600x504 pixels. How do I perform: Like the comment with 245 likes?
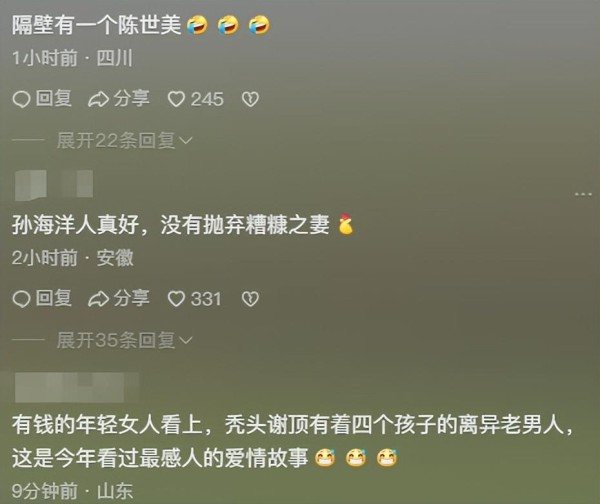pos(176,99)
